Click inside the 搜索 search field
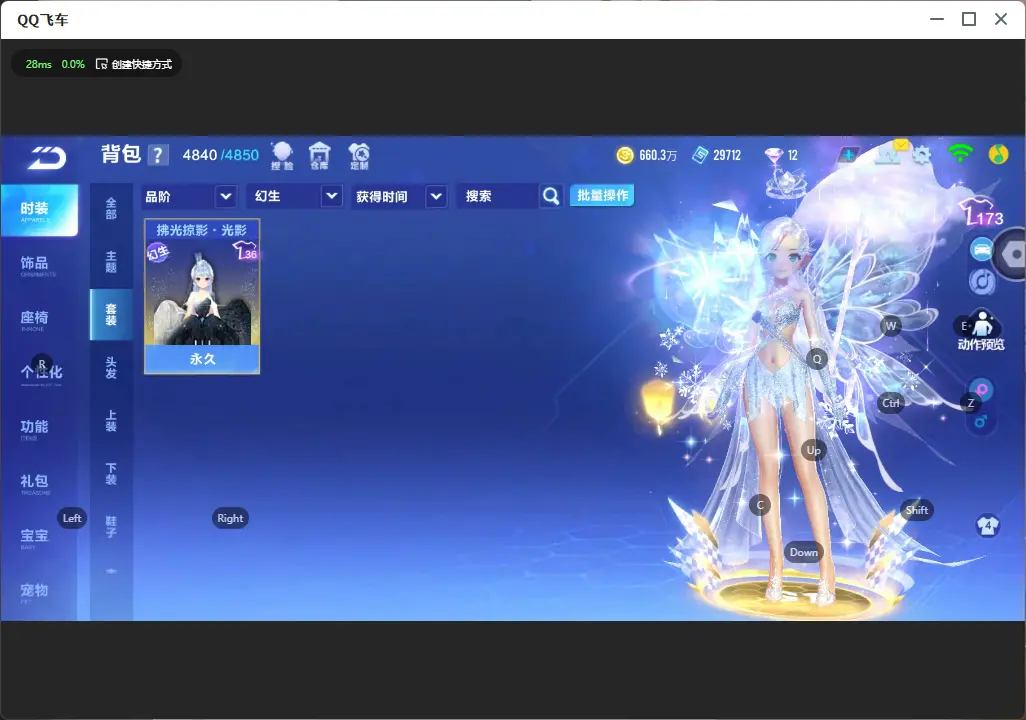This screenshot has width=1026, height=720. click(498, 196)
